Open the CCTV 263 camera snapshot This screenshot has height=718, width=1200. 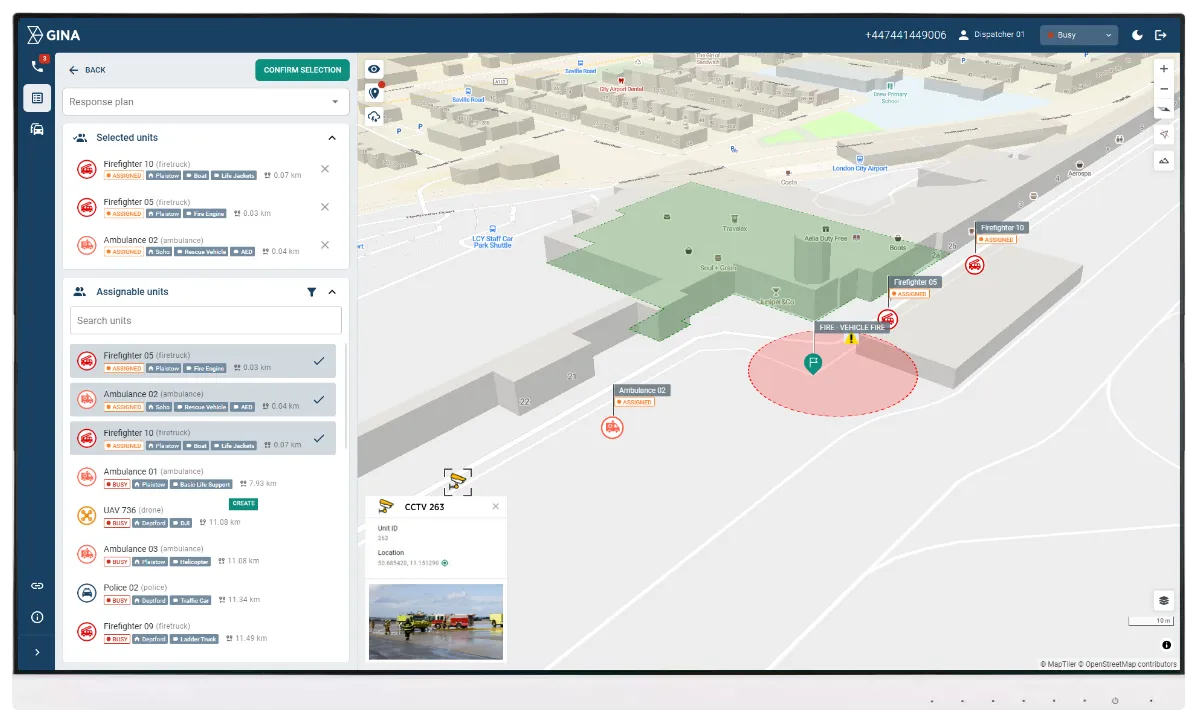[x=435, y=620]
